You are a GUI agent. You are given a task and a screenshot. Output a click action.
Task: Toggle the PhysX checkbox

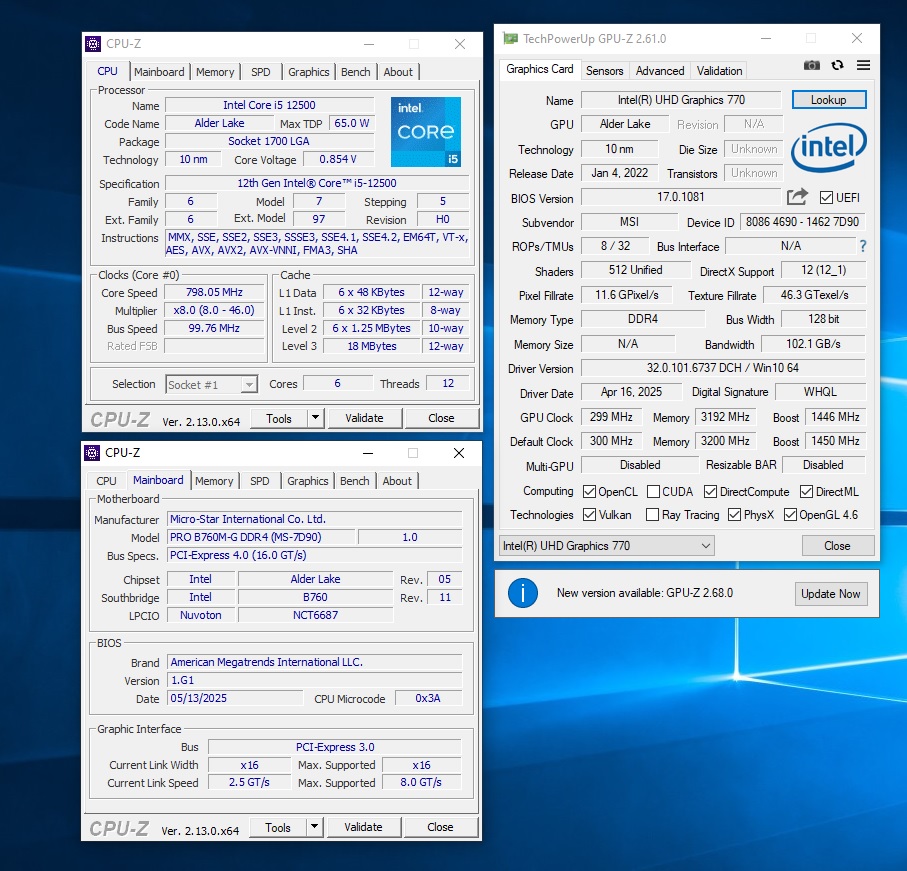click(734, 515)
